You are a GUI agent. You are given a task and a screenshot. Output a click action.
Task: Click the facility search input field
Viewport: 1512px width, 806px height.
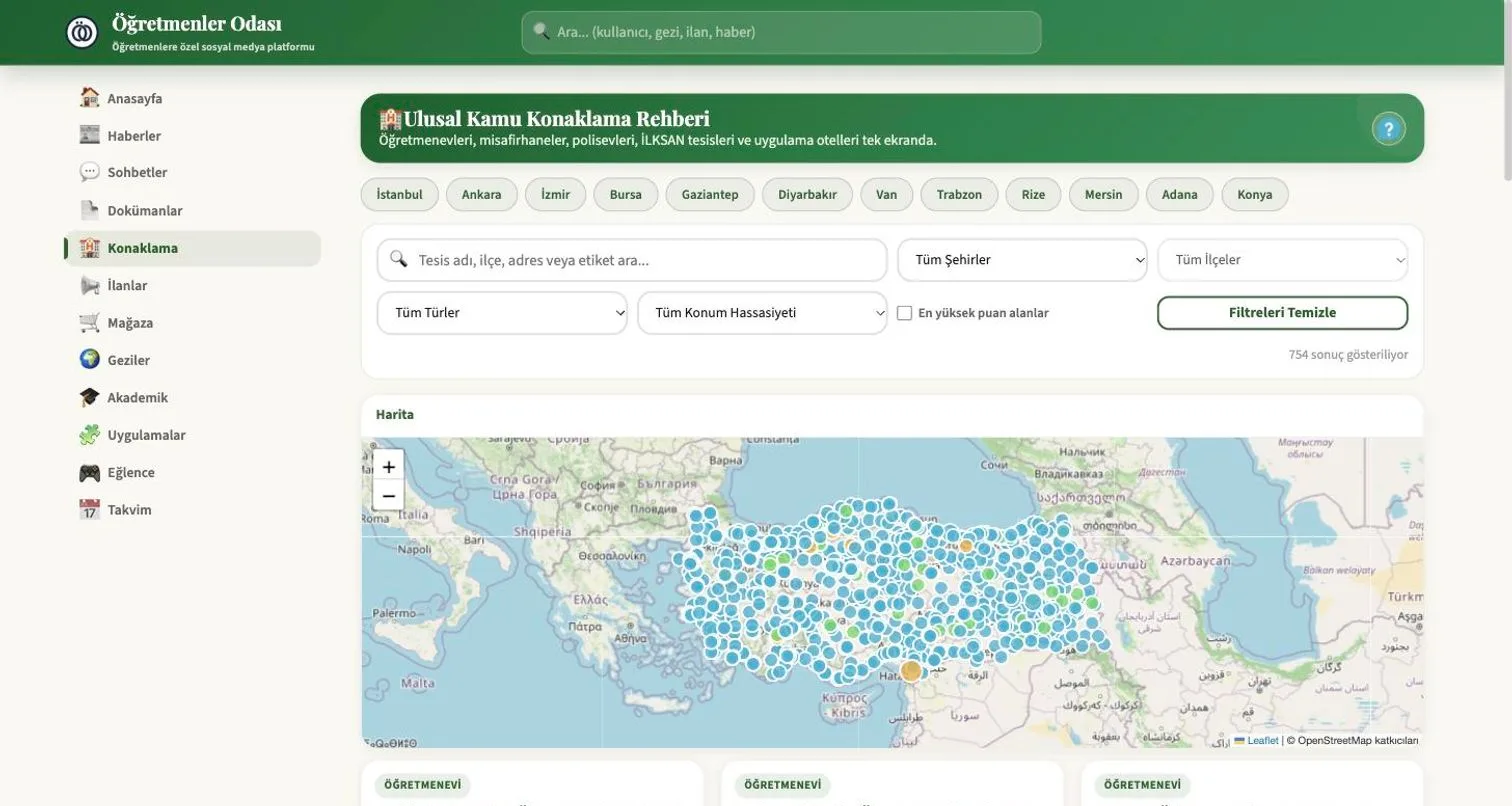[x=632, y=260]
